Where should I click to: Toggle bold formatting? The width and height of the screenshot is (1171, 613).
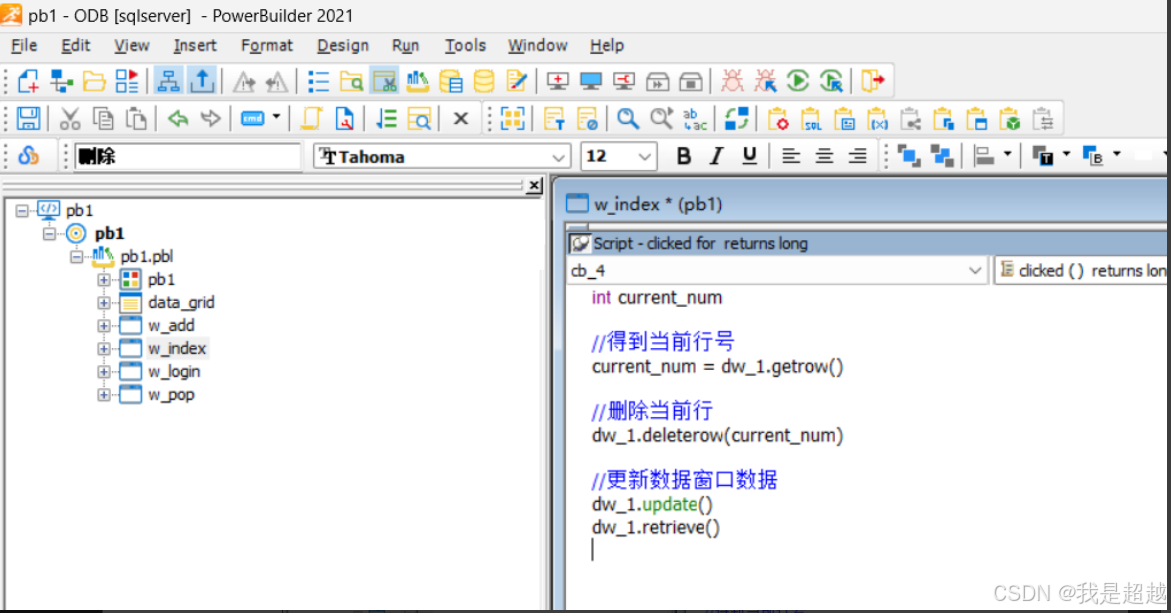pyautogui.click(x=684, y=156)
